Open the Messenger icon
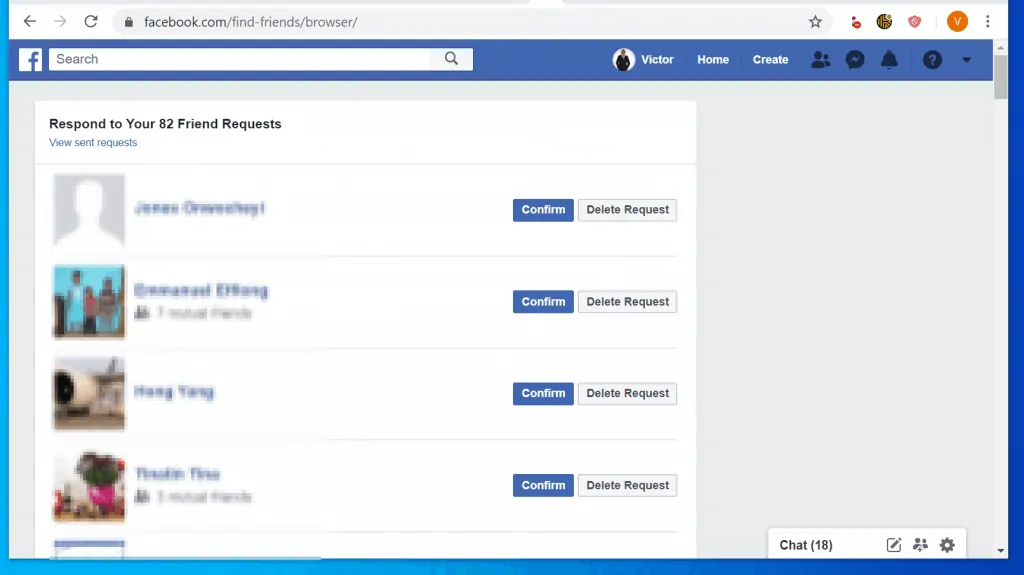This screenshot has width=1024, height=575. (855, 60)
